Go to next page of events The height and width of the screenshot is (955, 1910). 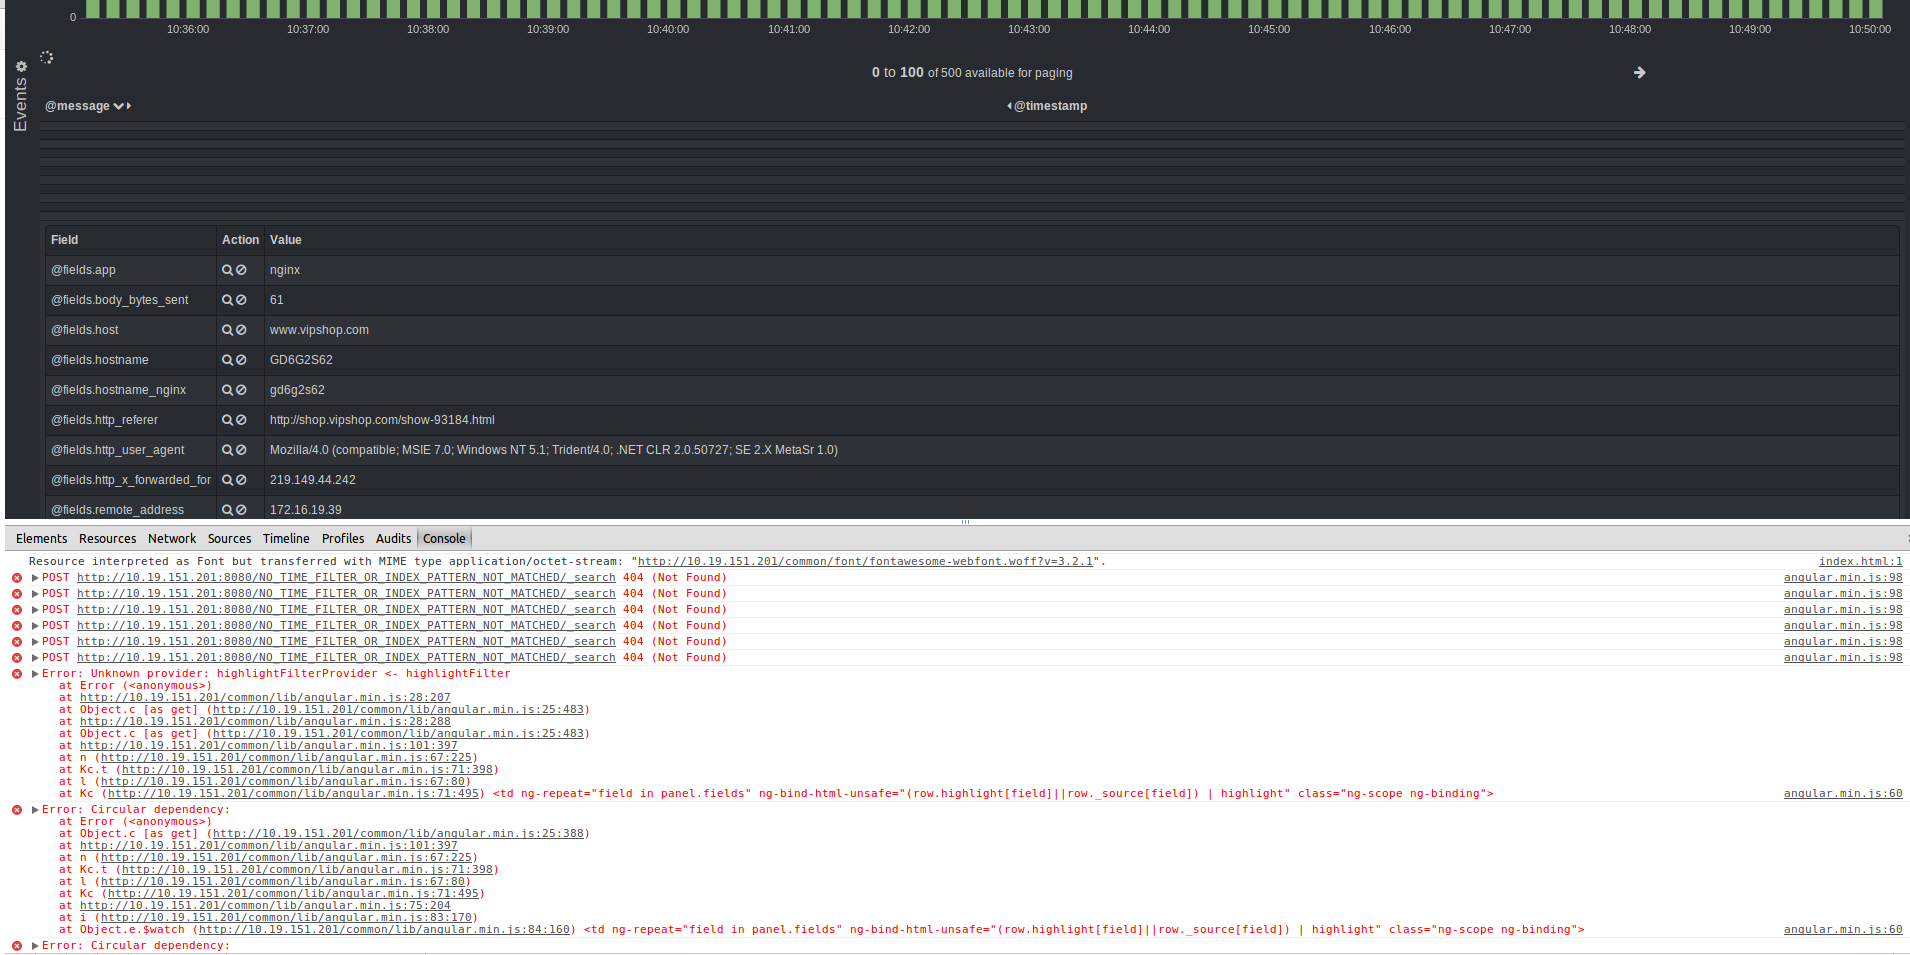click(x=1639, y=73)
